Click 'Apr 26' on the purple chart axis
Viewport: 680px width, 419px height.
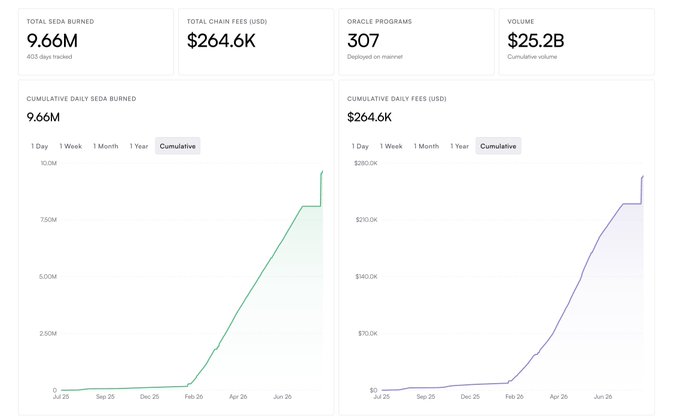coord(559,397)
